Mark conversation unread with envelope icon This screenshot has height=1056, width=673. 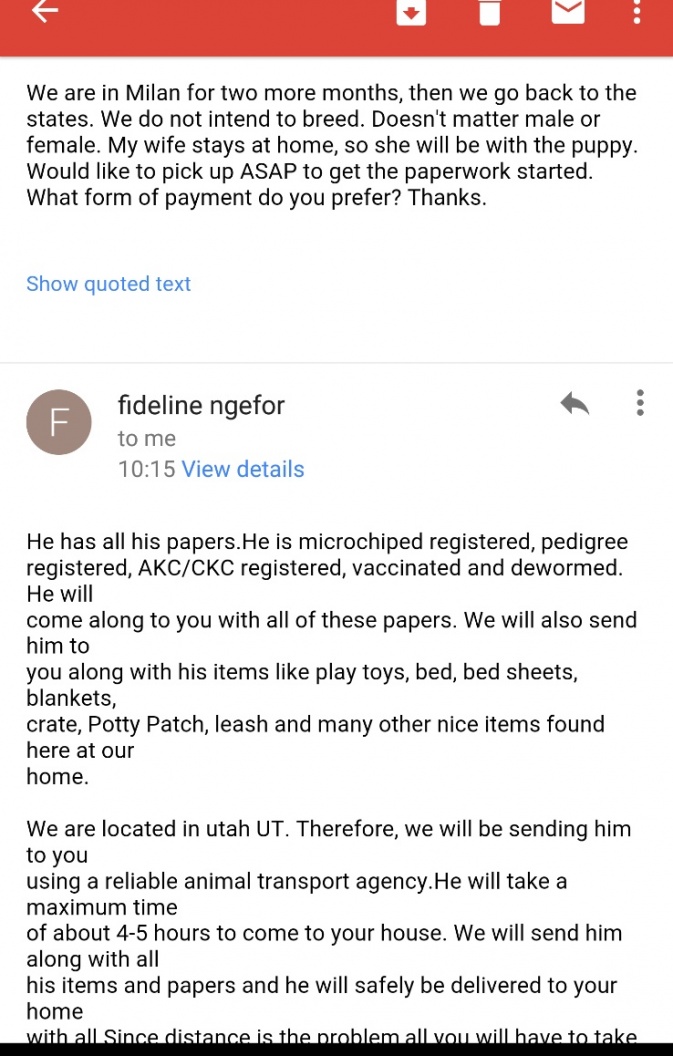coord(568,10)
